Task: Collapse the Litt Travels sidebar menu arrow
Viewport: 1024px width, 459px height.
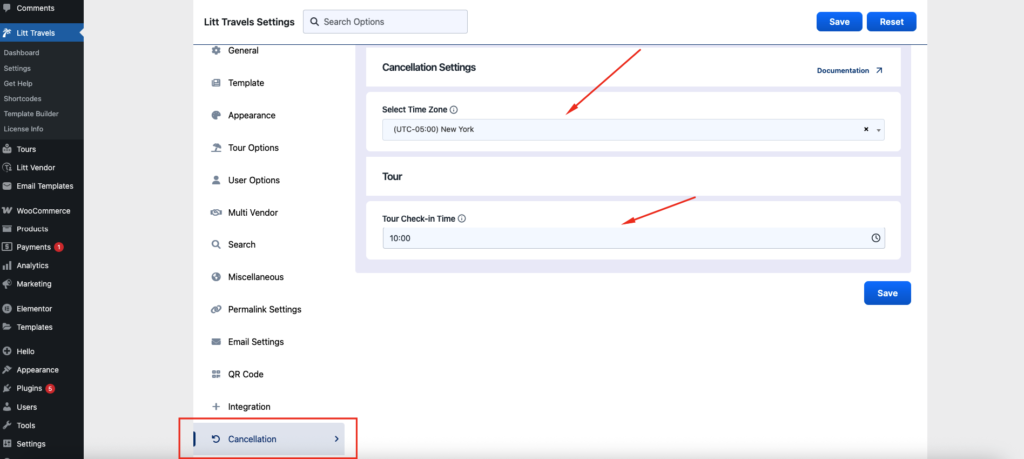Action: coord(80,33)
